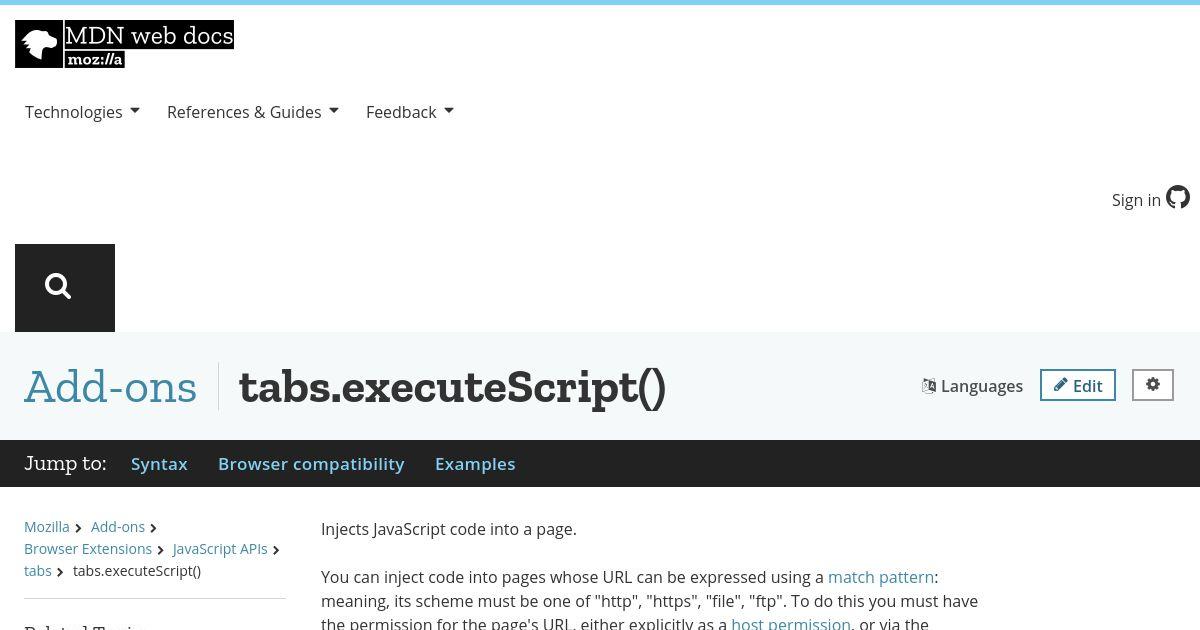Image resolution: width=1200 pixels, height=630 pixels.
Task: Jump to the Syntax section
Action: 159,464
